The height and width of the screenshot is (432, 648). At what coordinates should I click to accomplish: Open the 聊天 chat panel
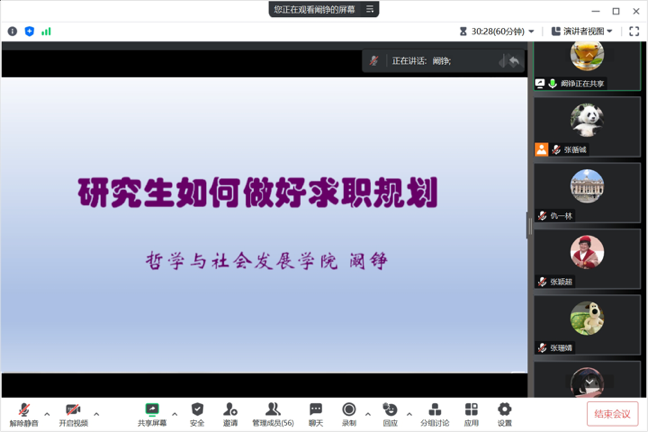[x=315, y=414]
